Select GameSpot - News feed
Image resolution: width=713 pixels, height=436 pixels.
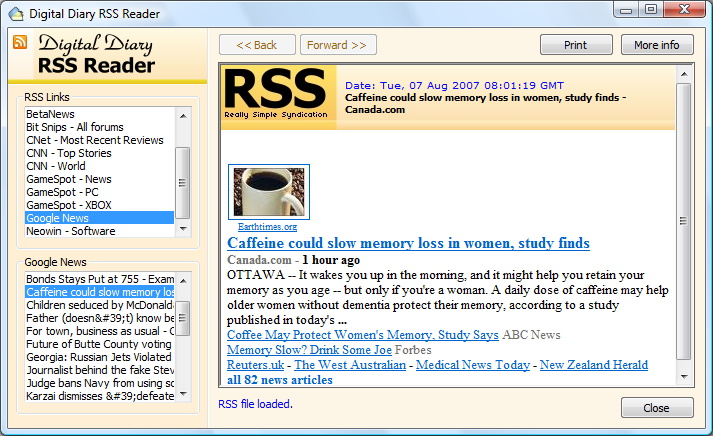click(x=100, y=179)
